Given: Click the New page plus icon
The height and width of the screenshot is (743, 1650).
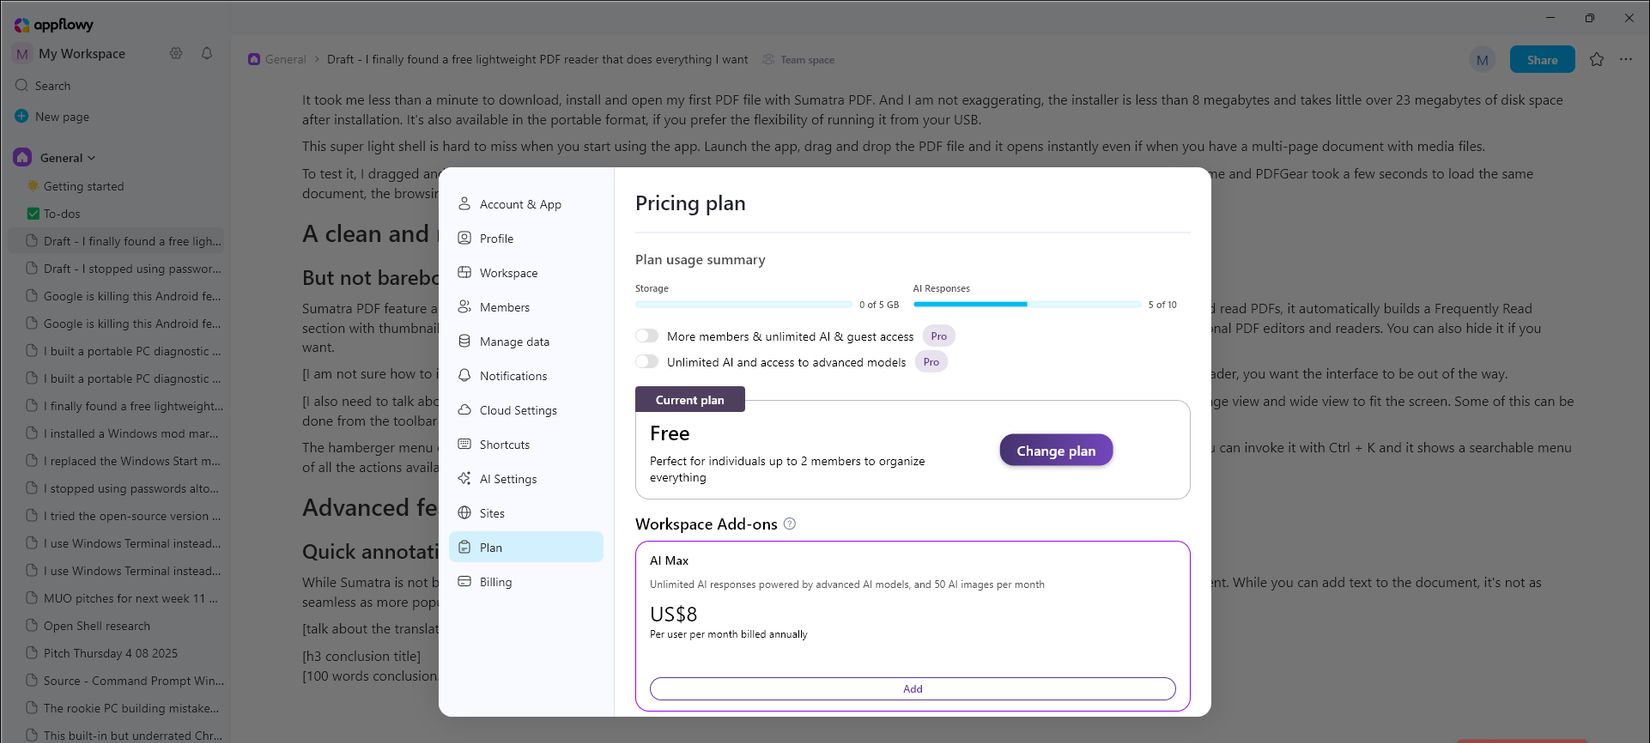Looking at the screenshot, I should point(22,117).
